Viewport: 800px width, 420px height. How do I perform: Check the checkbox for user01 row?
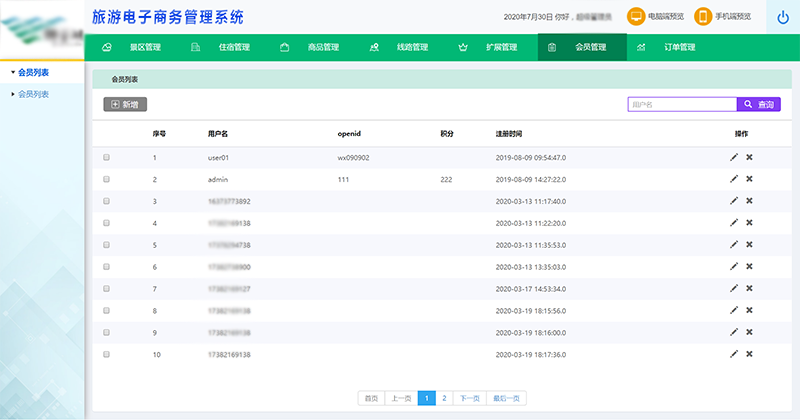point(107,157)
